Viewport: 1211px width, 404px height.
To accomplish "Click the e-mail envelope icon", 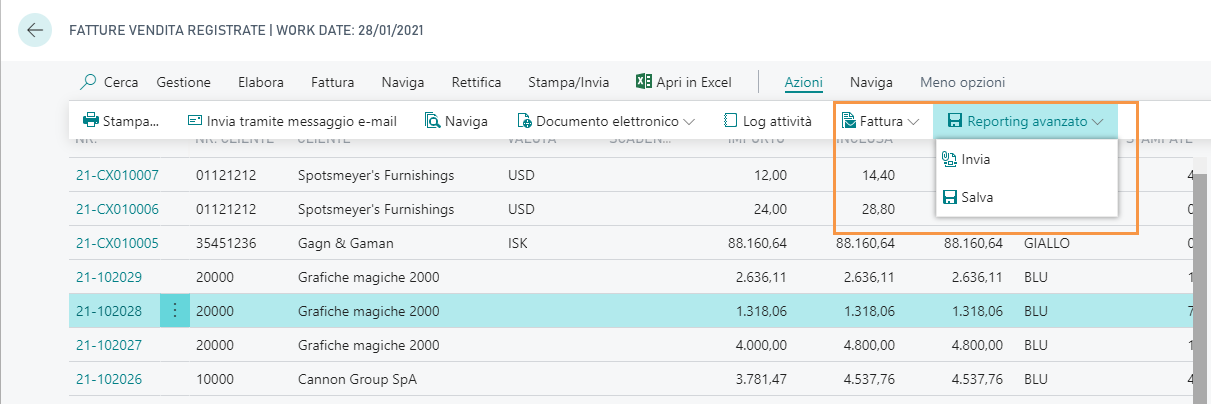I will point(195,121).
